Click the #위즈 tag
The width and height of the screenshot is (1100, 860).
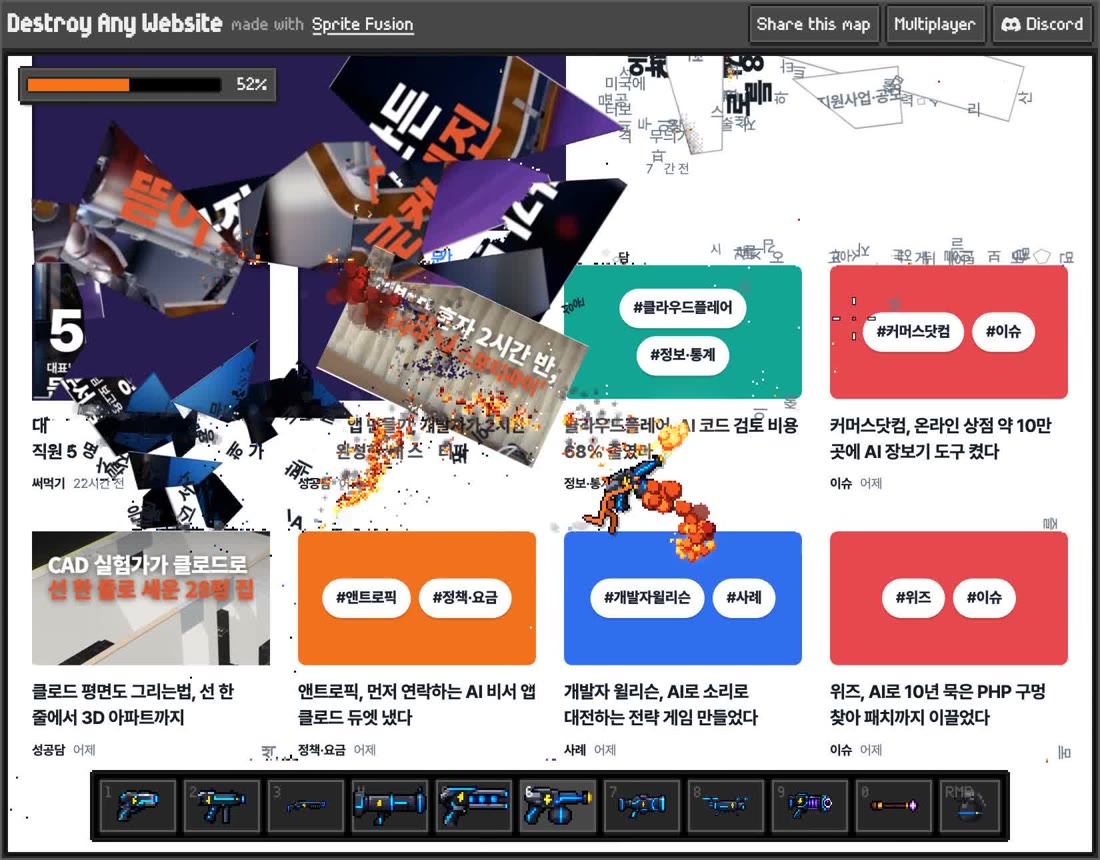coord(913,598)
